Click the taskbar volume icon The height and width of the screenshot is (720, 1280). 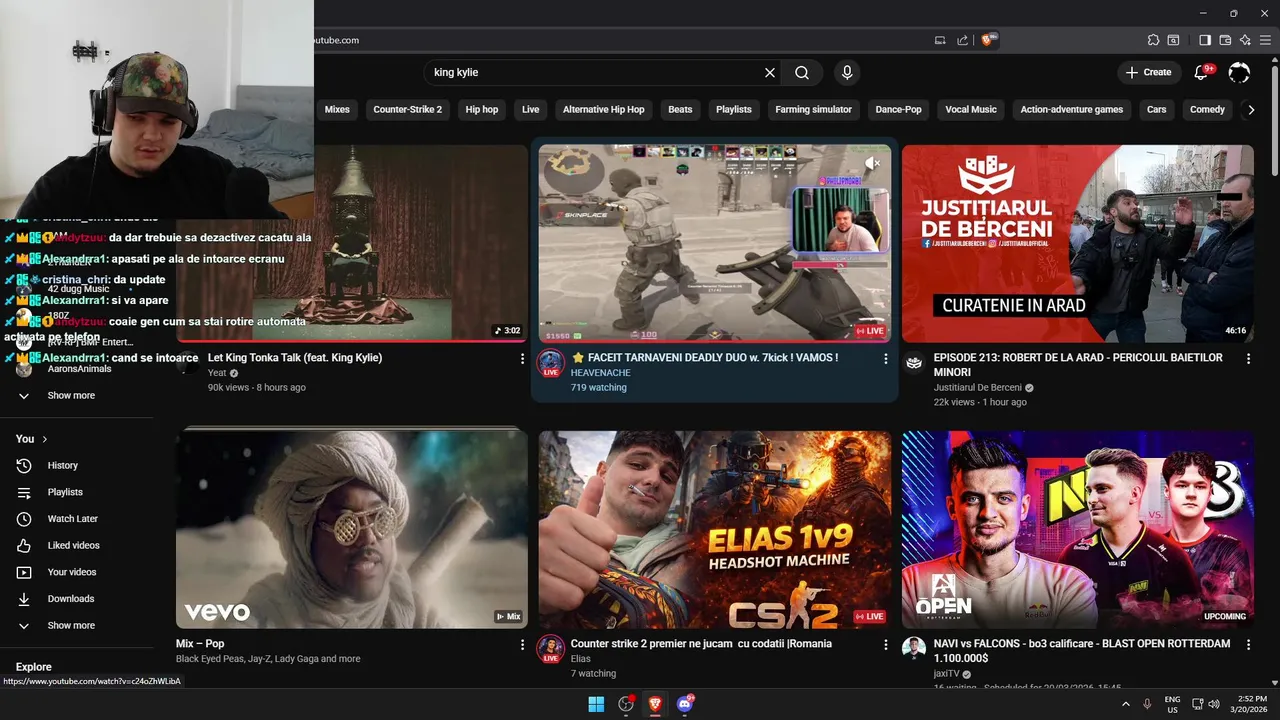coord(1214,704)
